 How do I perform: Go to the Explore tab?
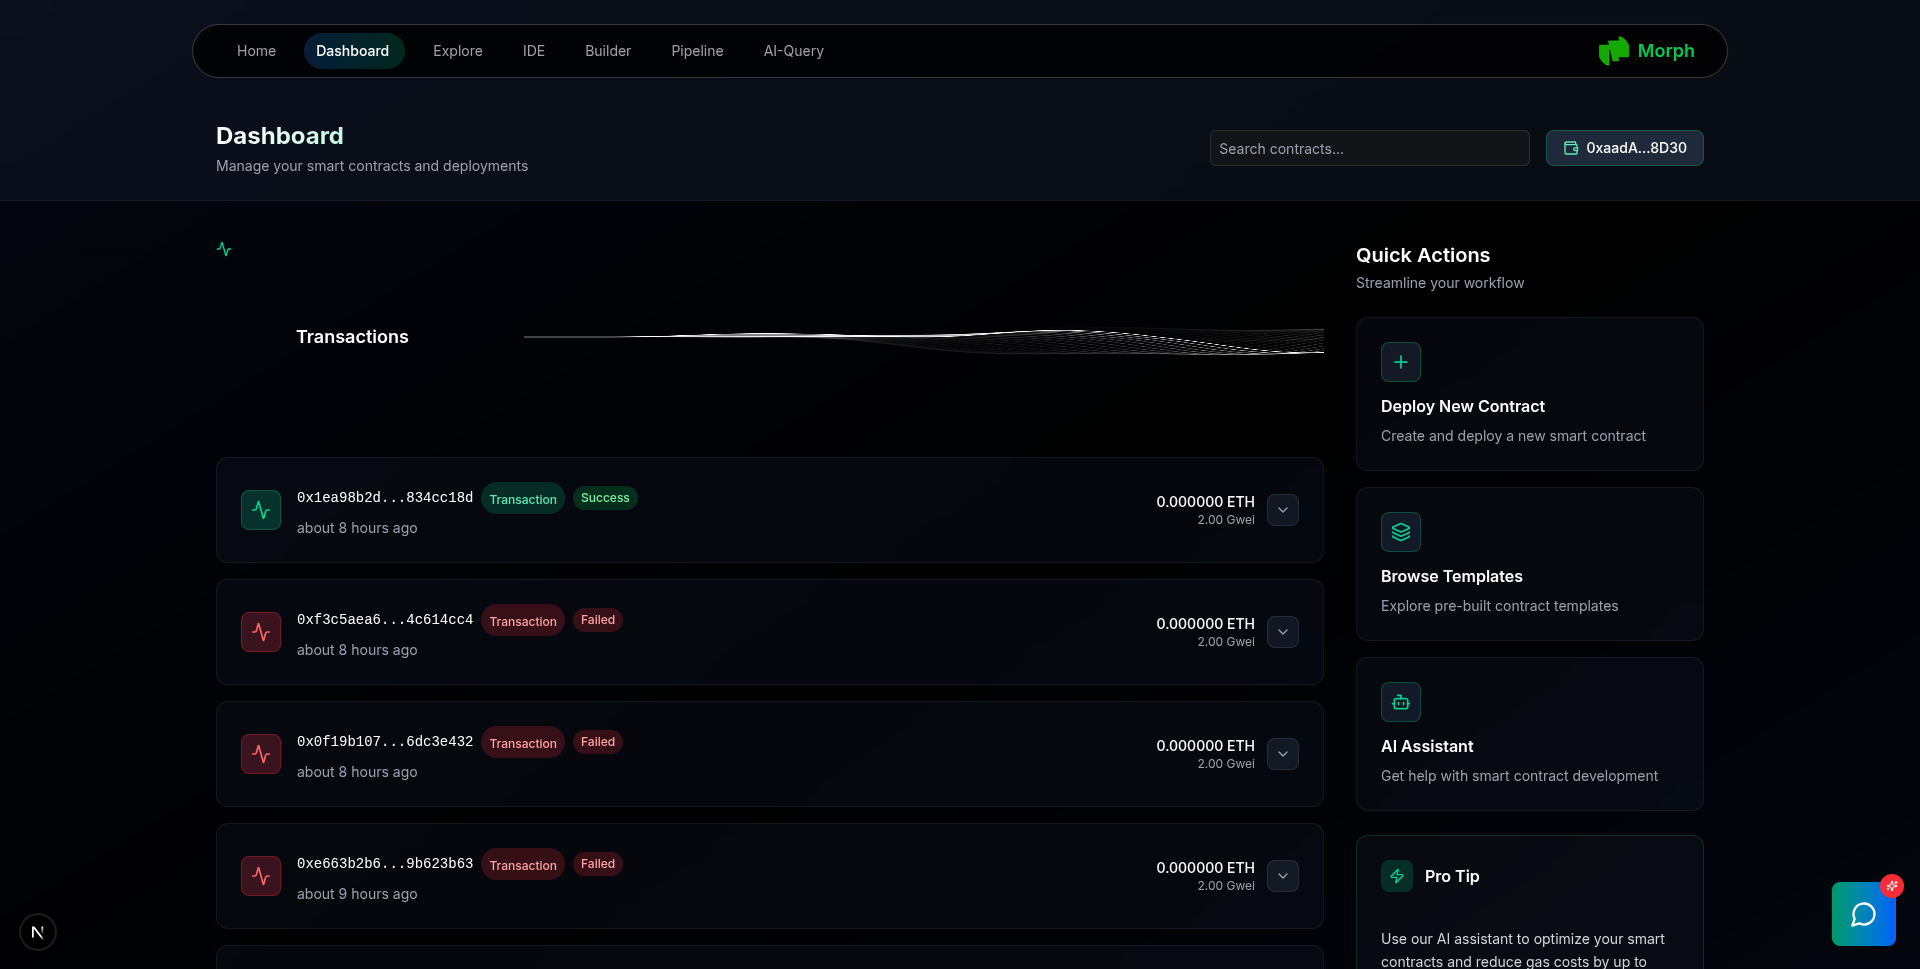tap(458, 51)
